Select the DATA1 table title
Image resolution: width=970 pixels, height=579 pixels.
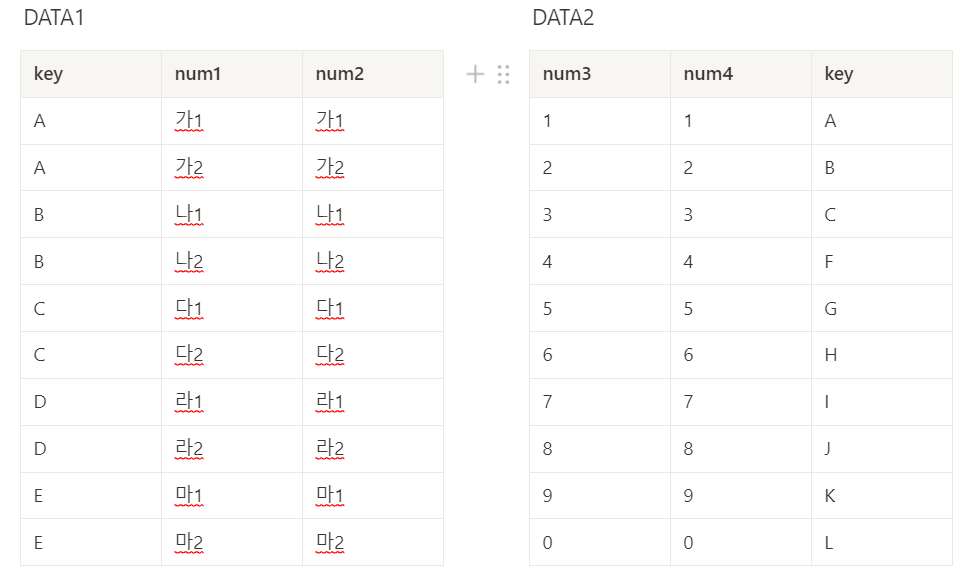coord(53,18)
